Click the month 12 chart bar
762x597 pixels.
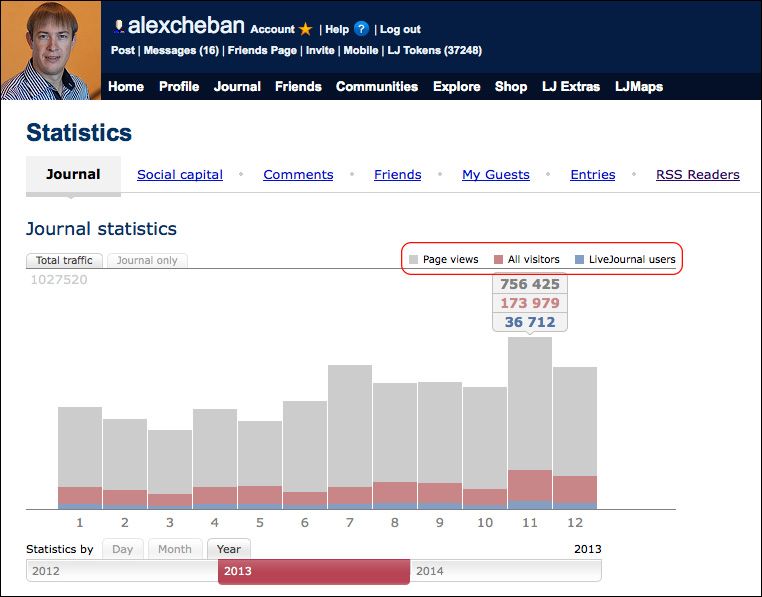point(575,438)
